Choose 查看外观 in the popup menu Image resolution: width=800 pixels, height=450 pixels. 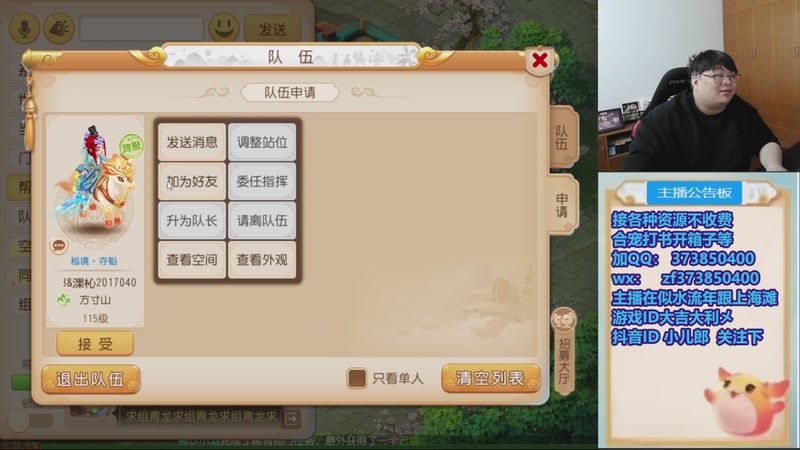coord(262,260)
